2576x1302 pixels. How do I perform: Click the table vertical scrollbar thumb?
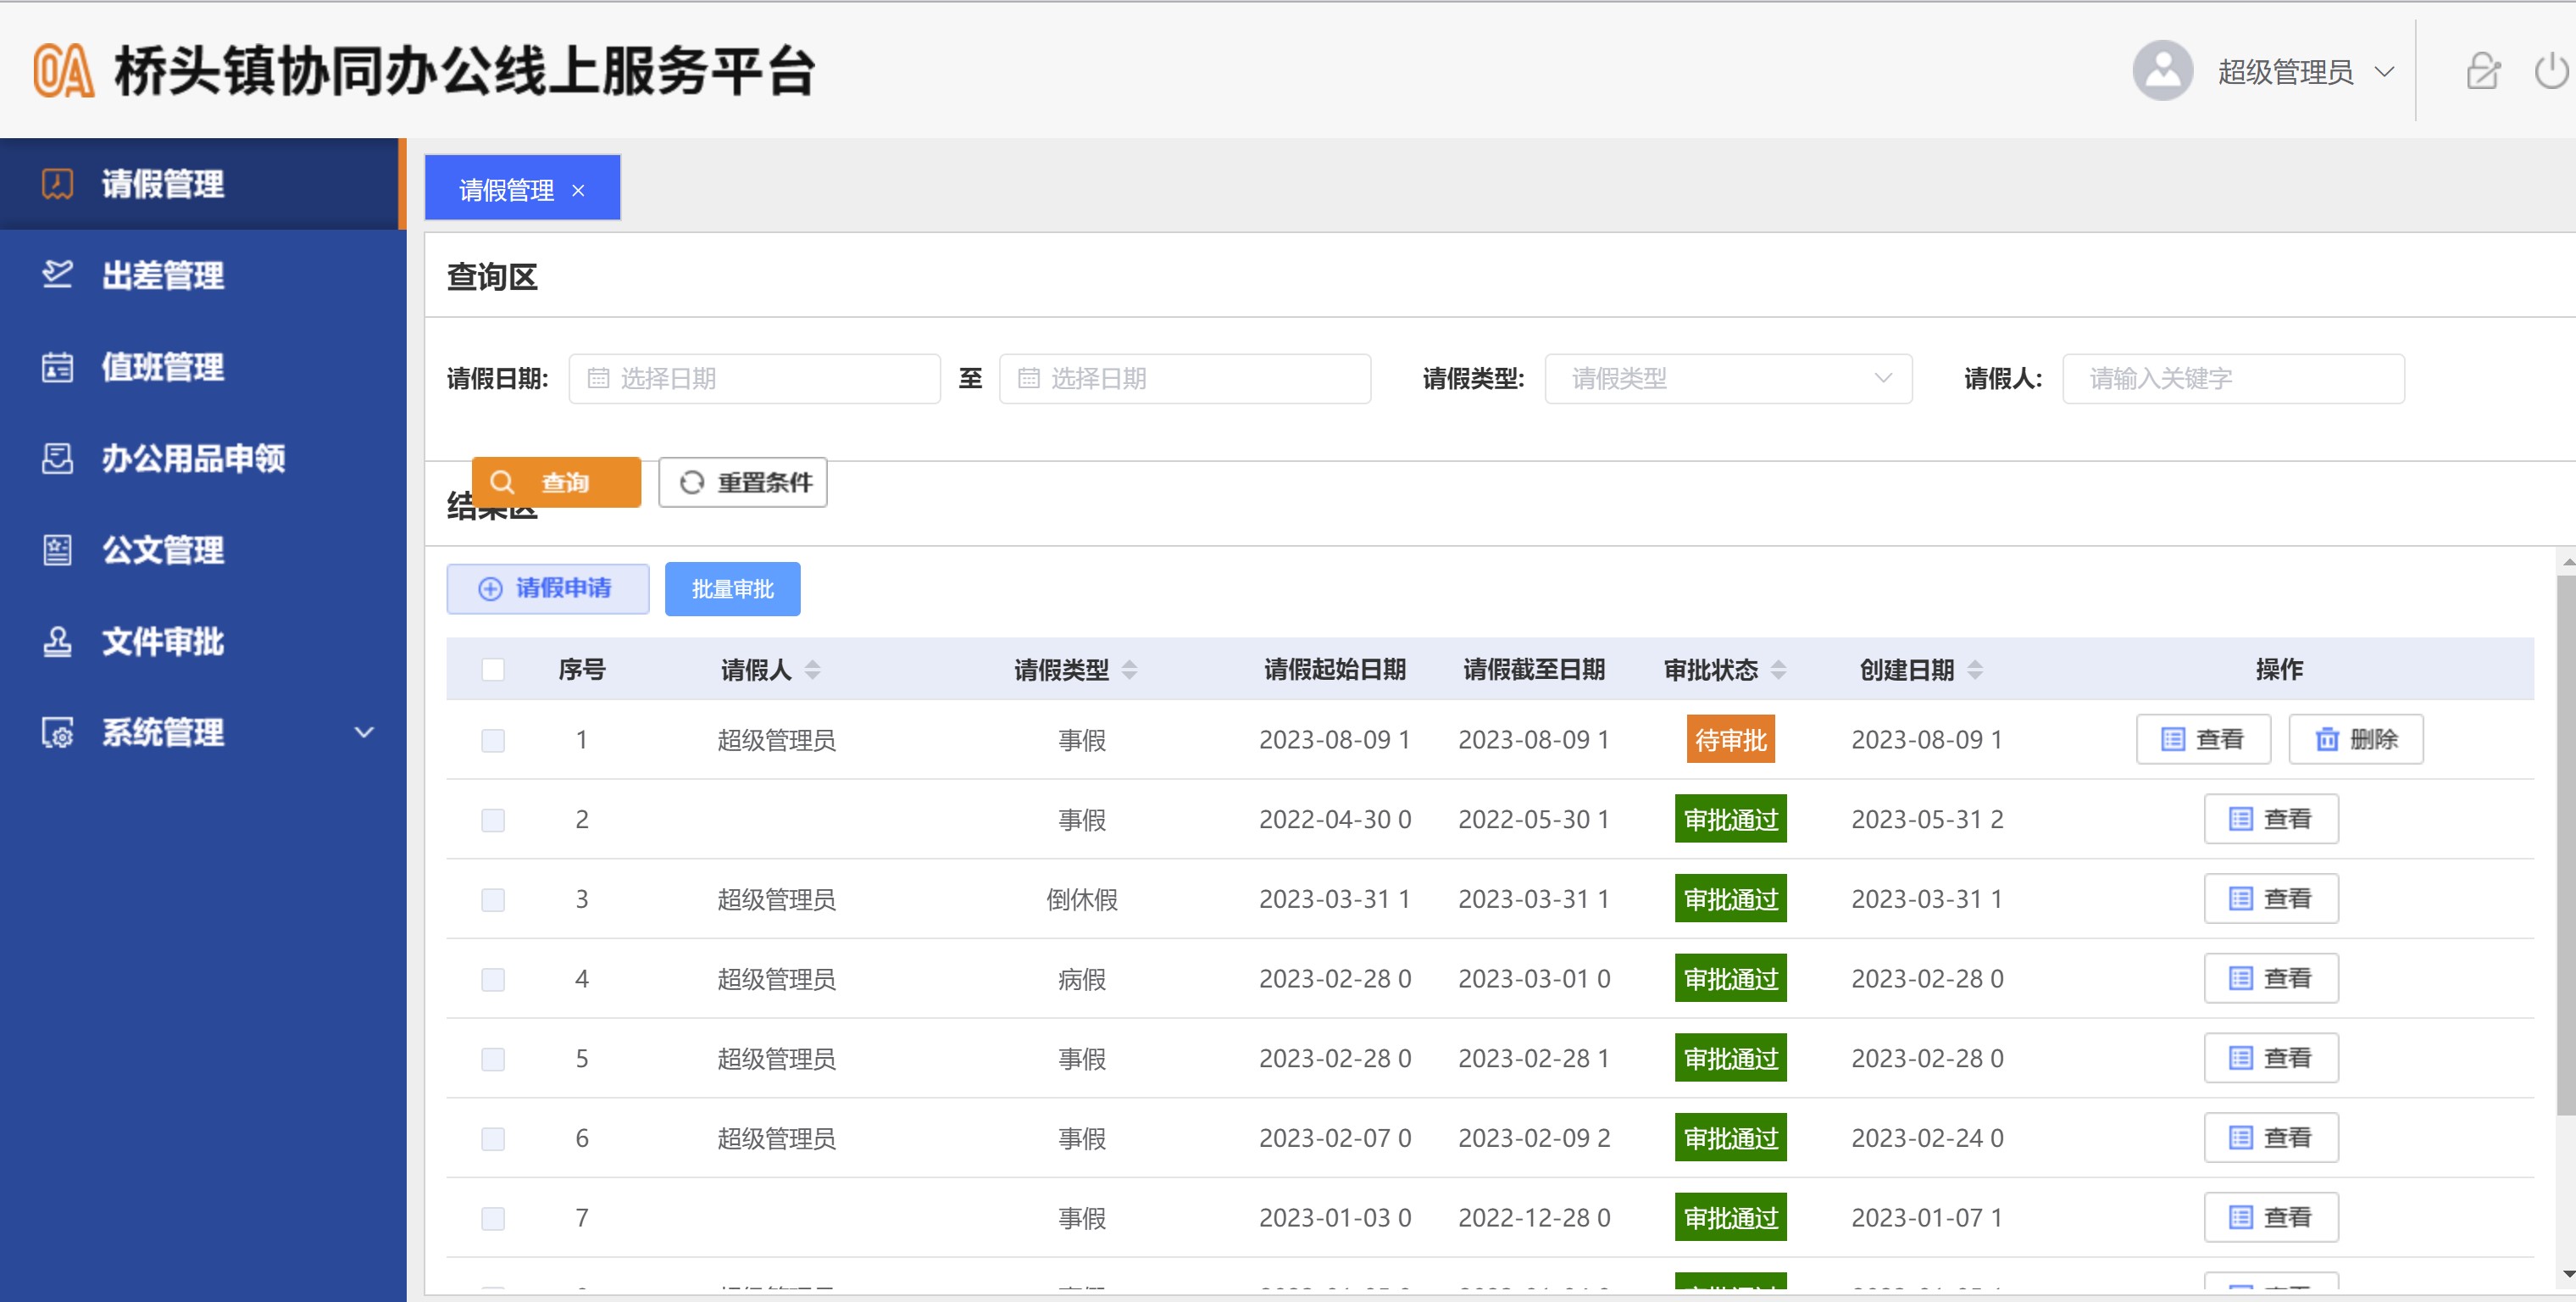coord(2566,844)
